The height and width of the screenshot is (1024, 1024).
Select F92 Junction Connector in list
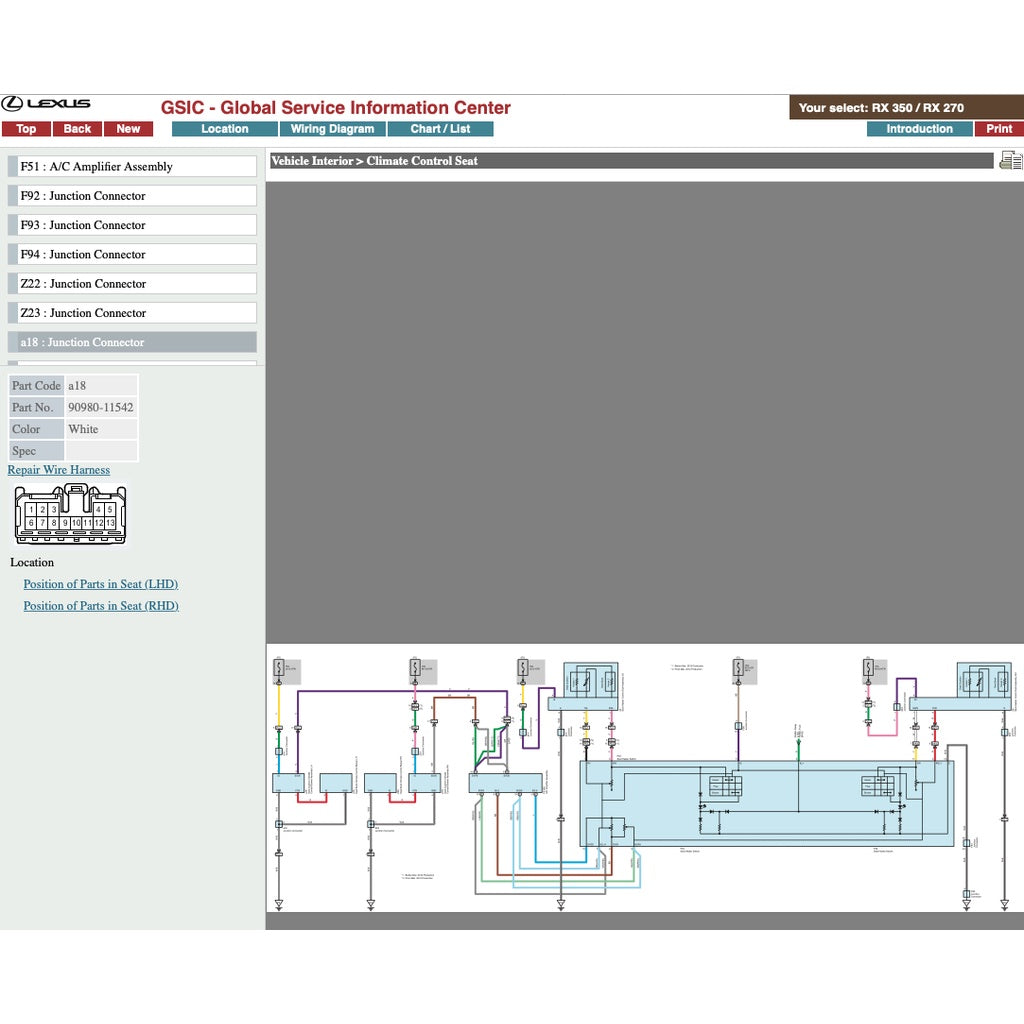[132, 196]
